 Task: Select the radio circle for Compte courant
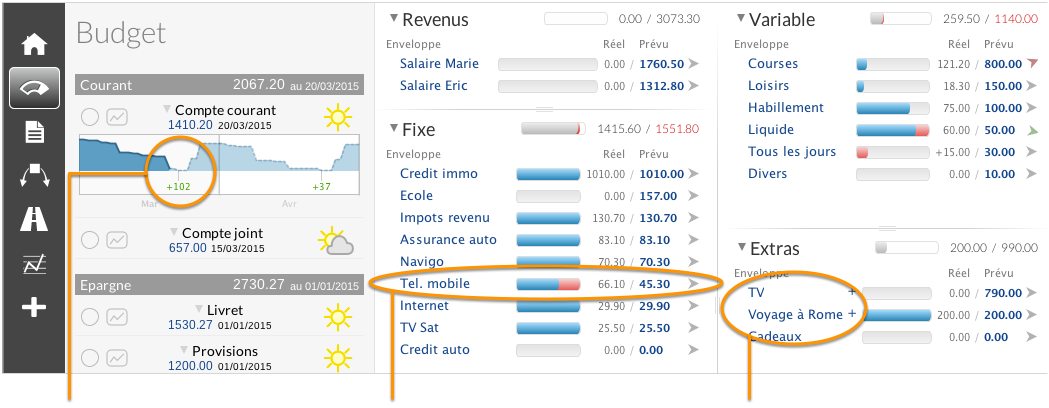pos(90,117)
